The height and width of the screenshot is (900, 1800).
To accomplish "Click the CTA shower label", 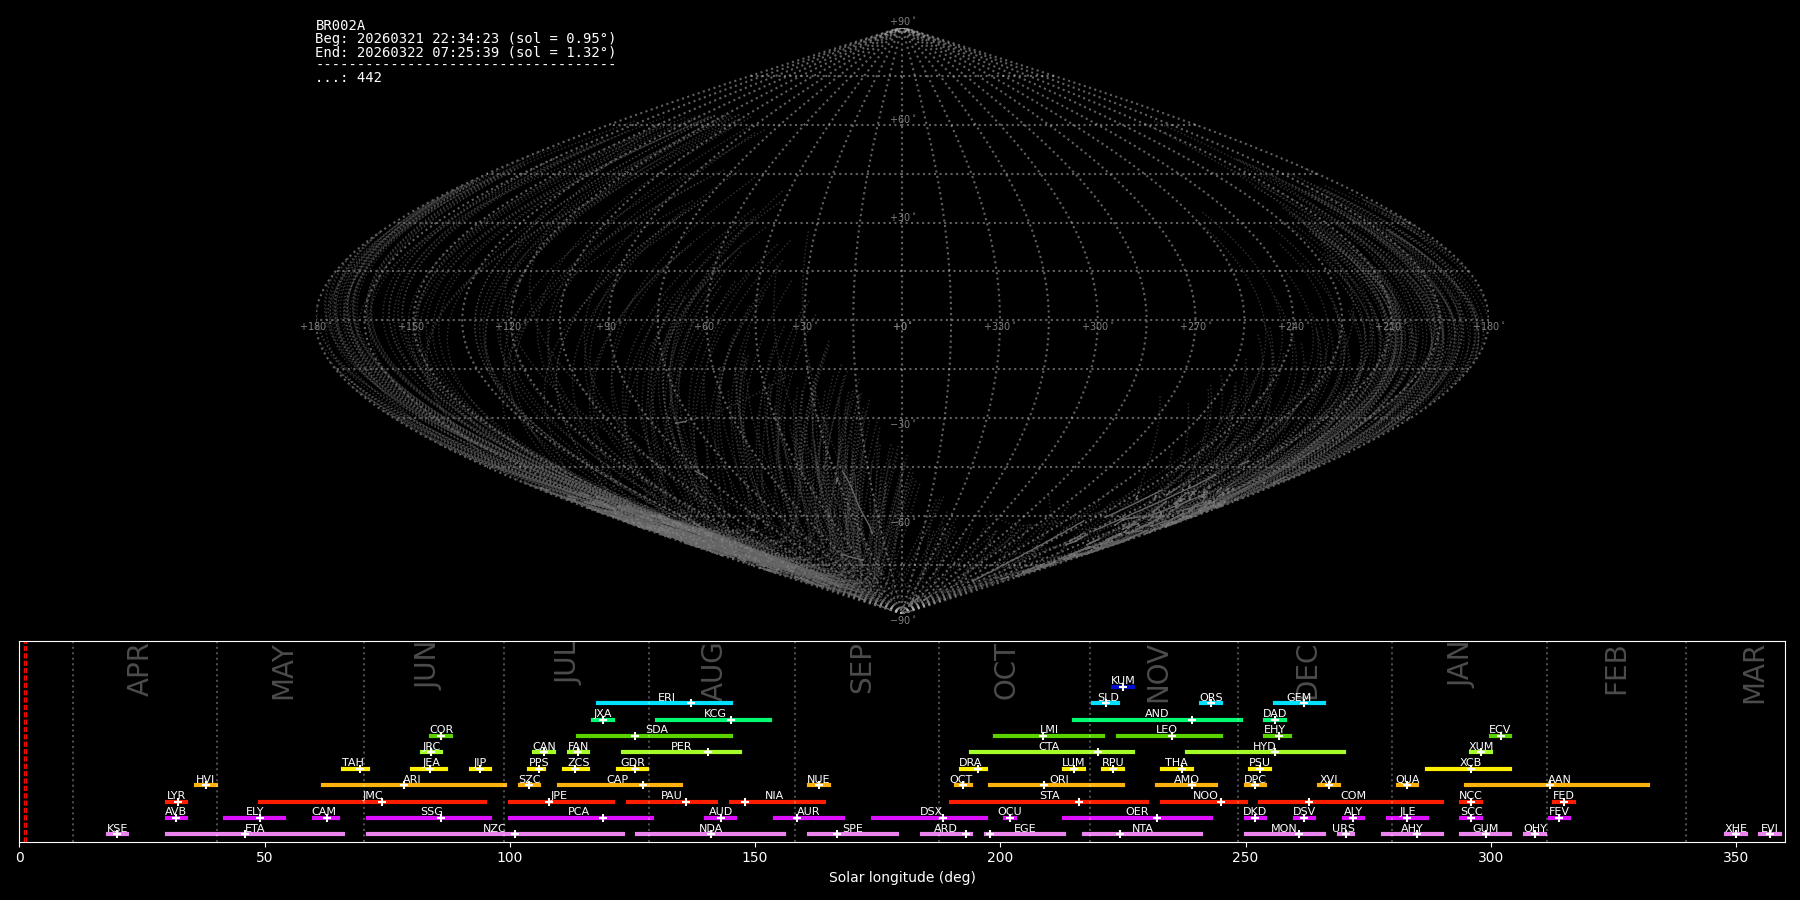I will tap(1048, 747).
